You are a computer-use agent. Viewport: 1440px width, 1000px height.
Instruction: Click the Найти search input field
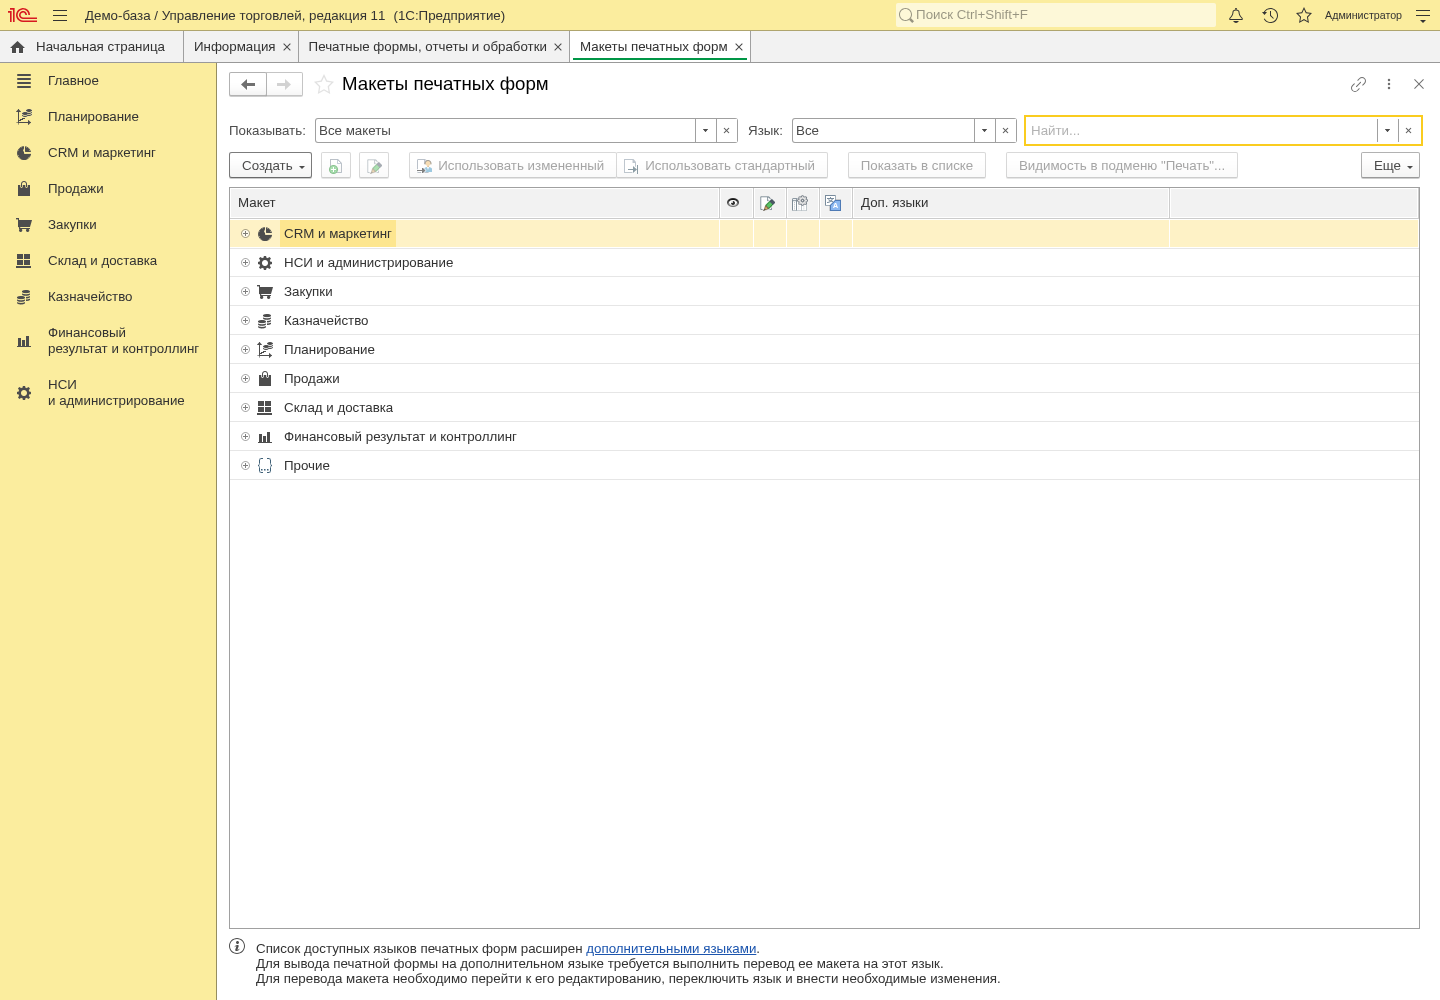click(x=1201, y=131)
